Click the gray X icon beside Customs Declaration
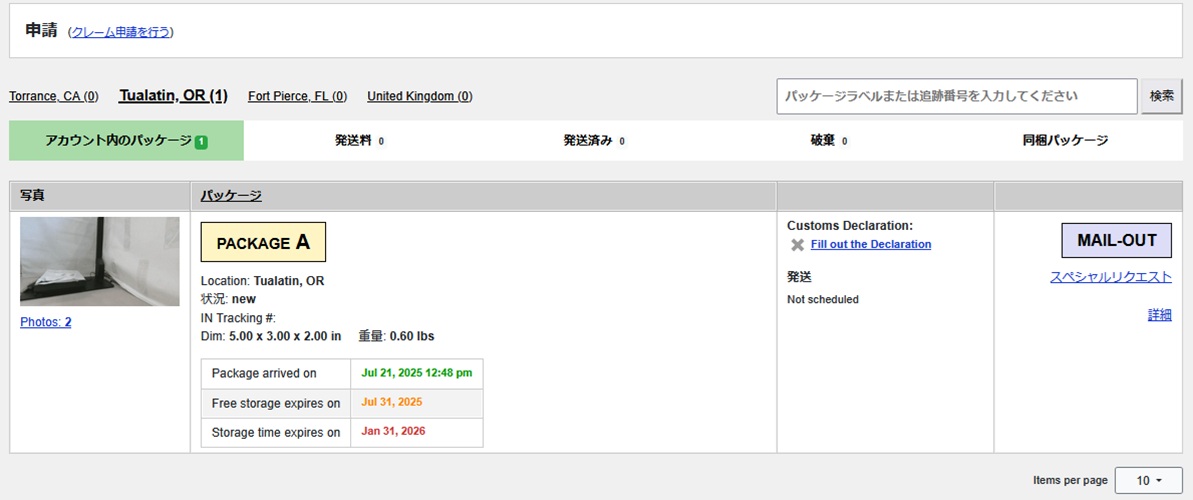 797,245
